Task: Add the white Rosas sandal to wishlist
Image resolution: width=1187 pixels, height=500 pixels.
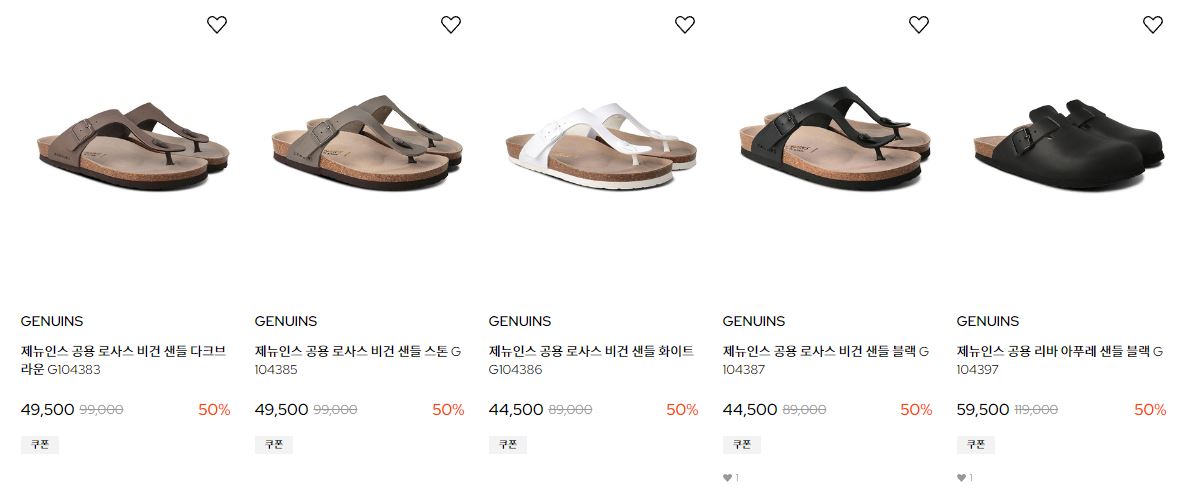Action: point(684,24)
